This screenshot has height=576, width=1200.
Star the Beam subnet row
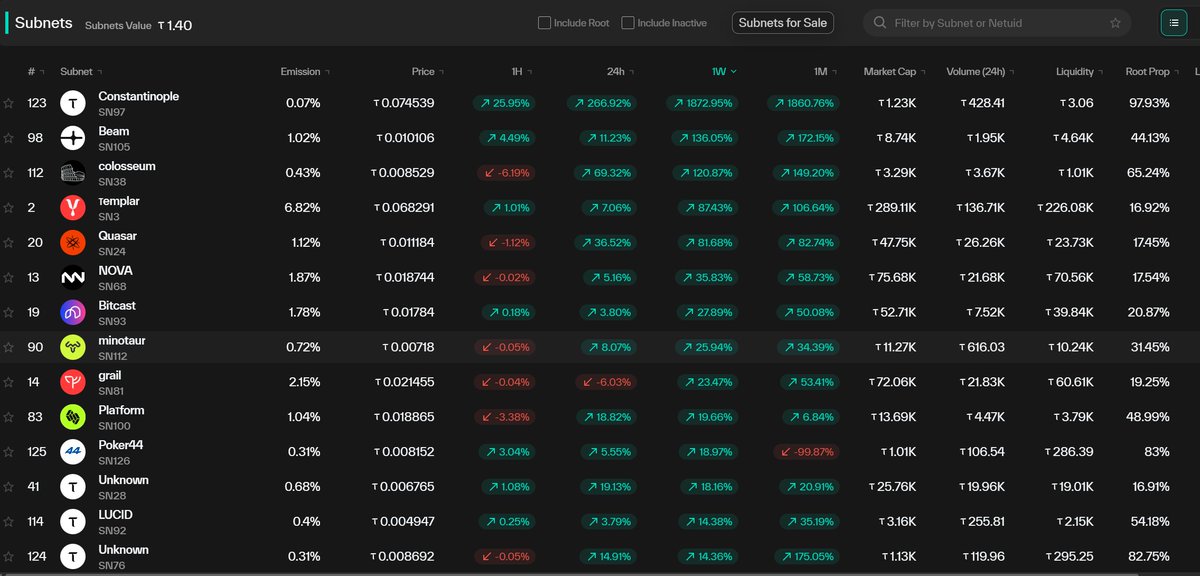8,138
